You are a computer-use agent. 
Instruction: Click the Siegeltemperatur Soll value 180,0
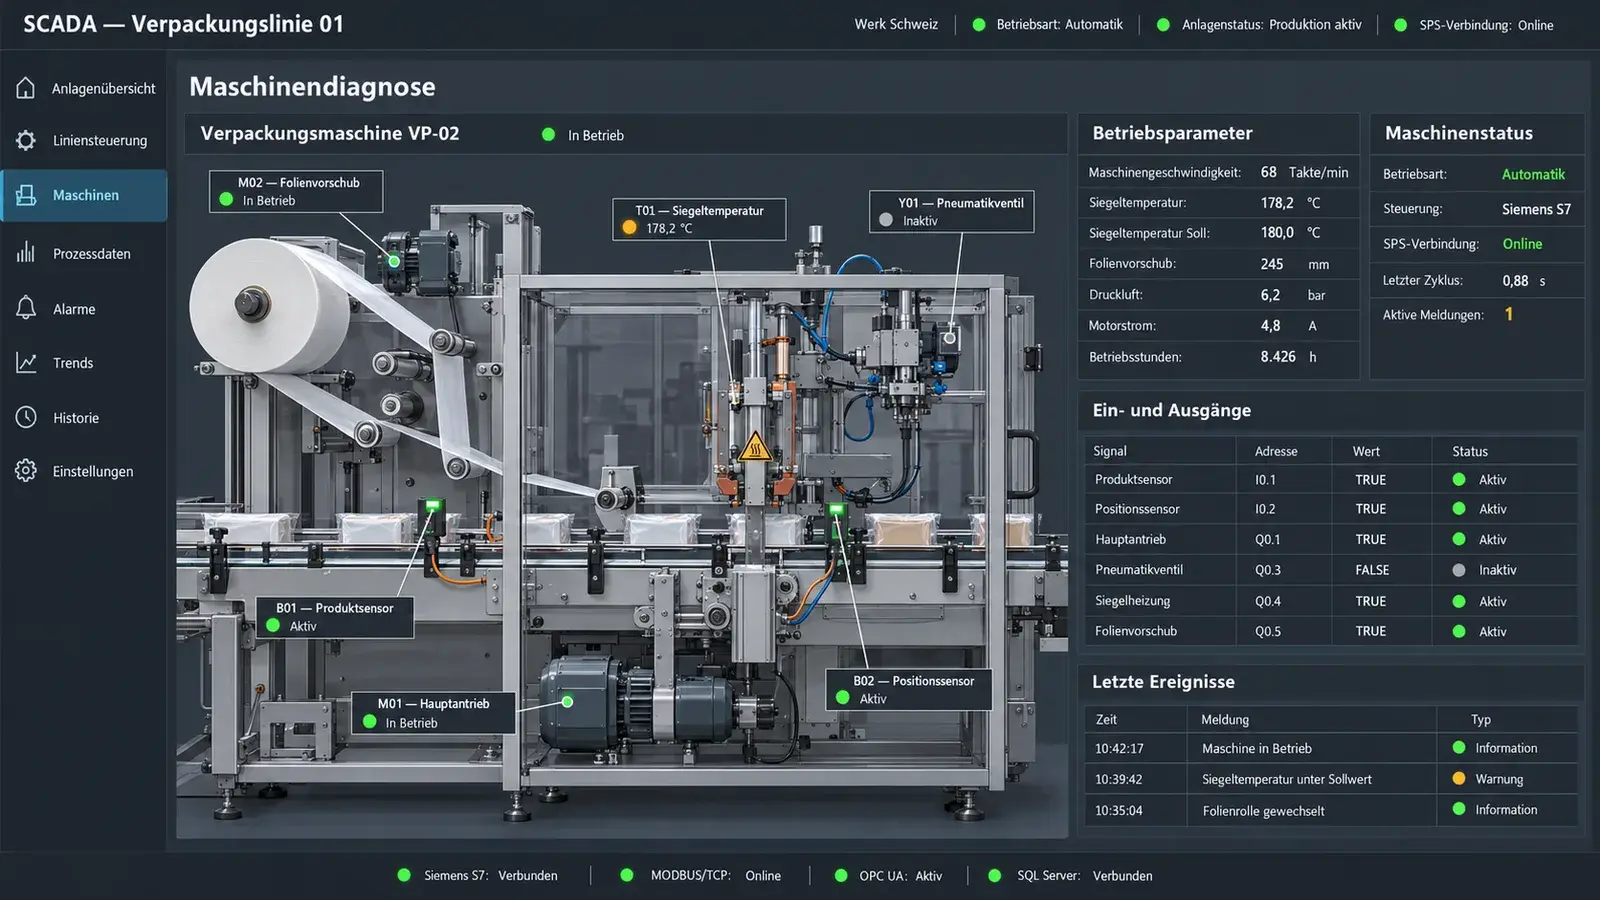pos(1277,232)
